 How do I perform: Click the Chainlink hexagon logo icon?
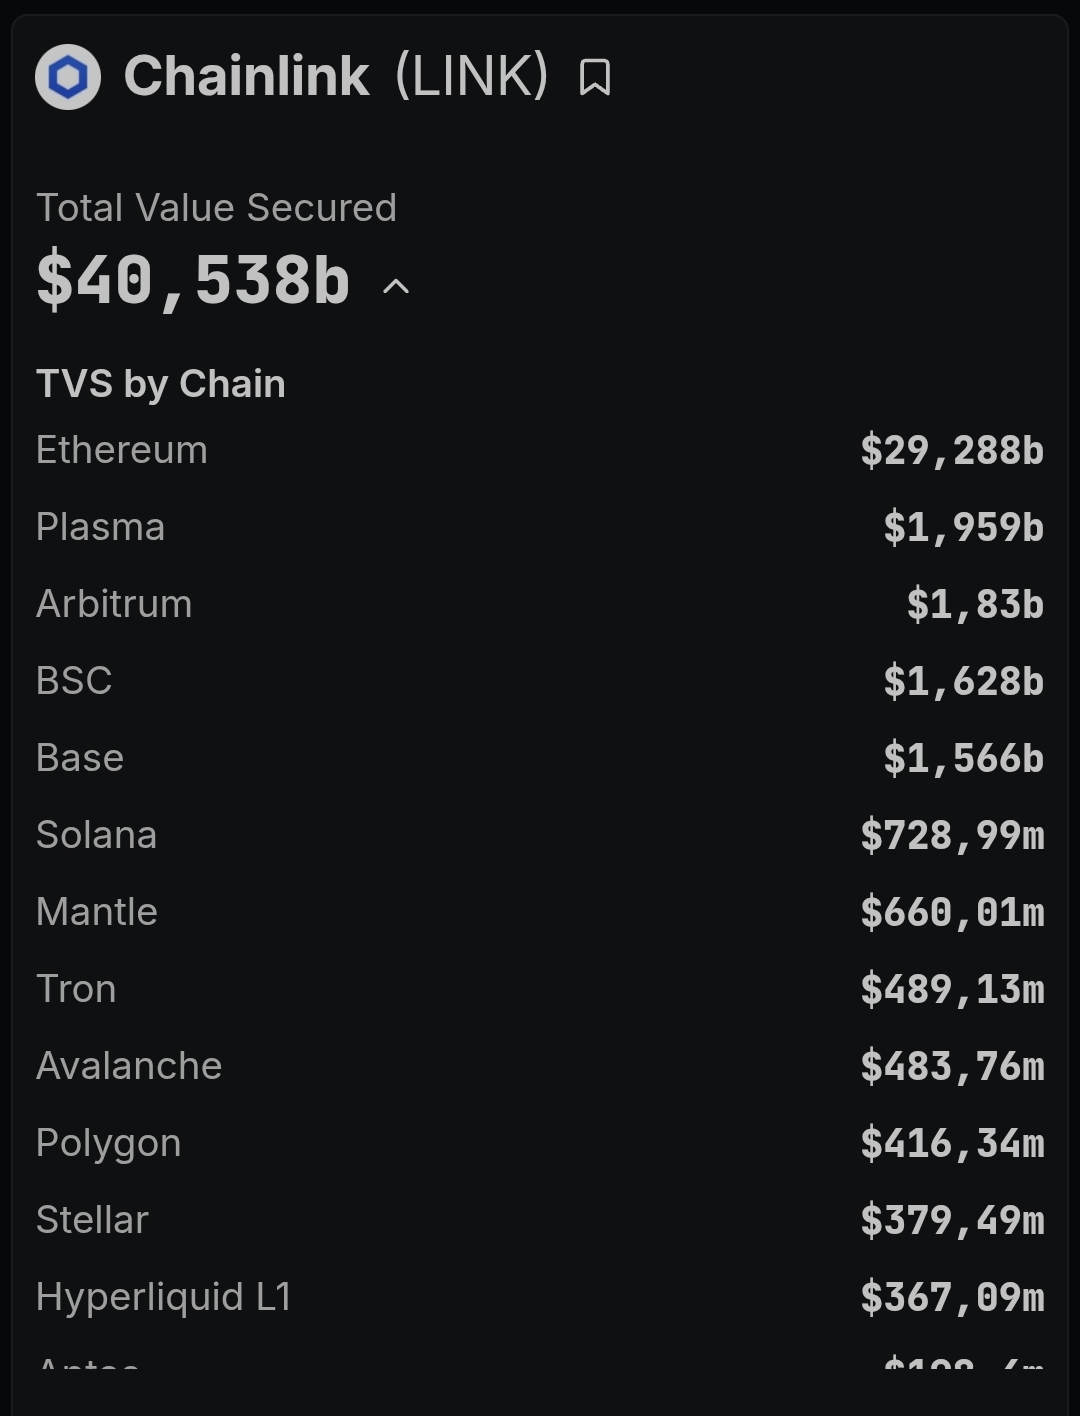68,77
